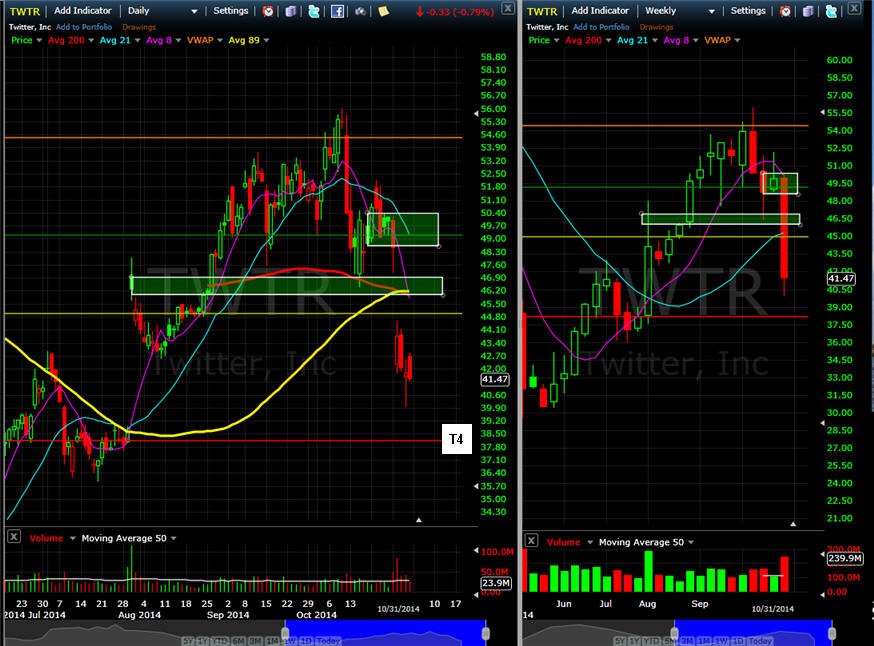Share daily chart via Twitter bird icon
The image size is (874, 646).
click(x=314, y=11)
